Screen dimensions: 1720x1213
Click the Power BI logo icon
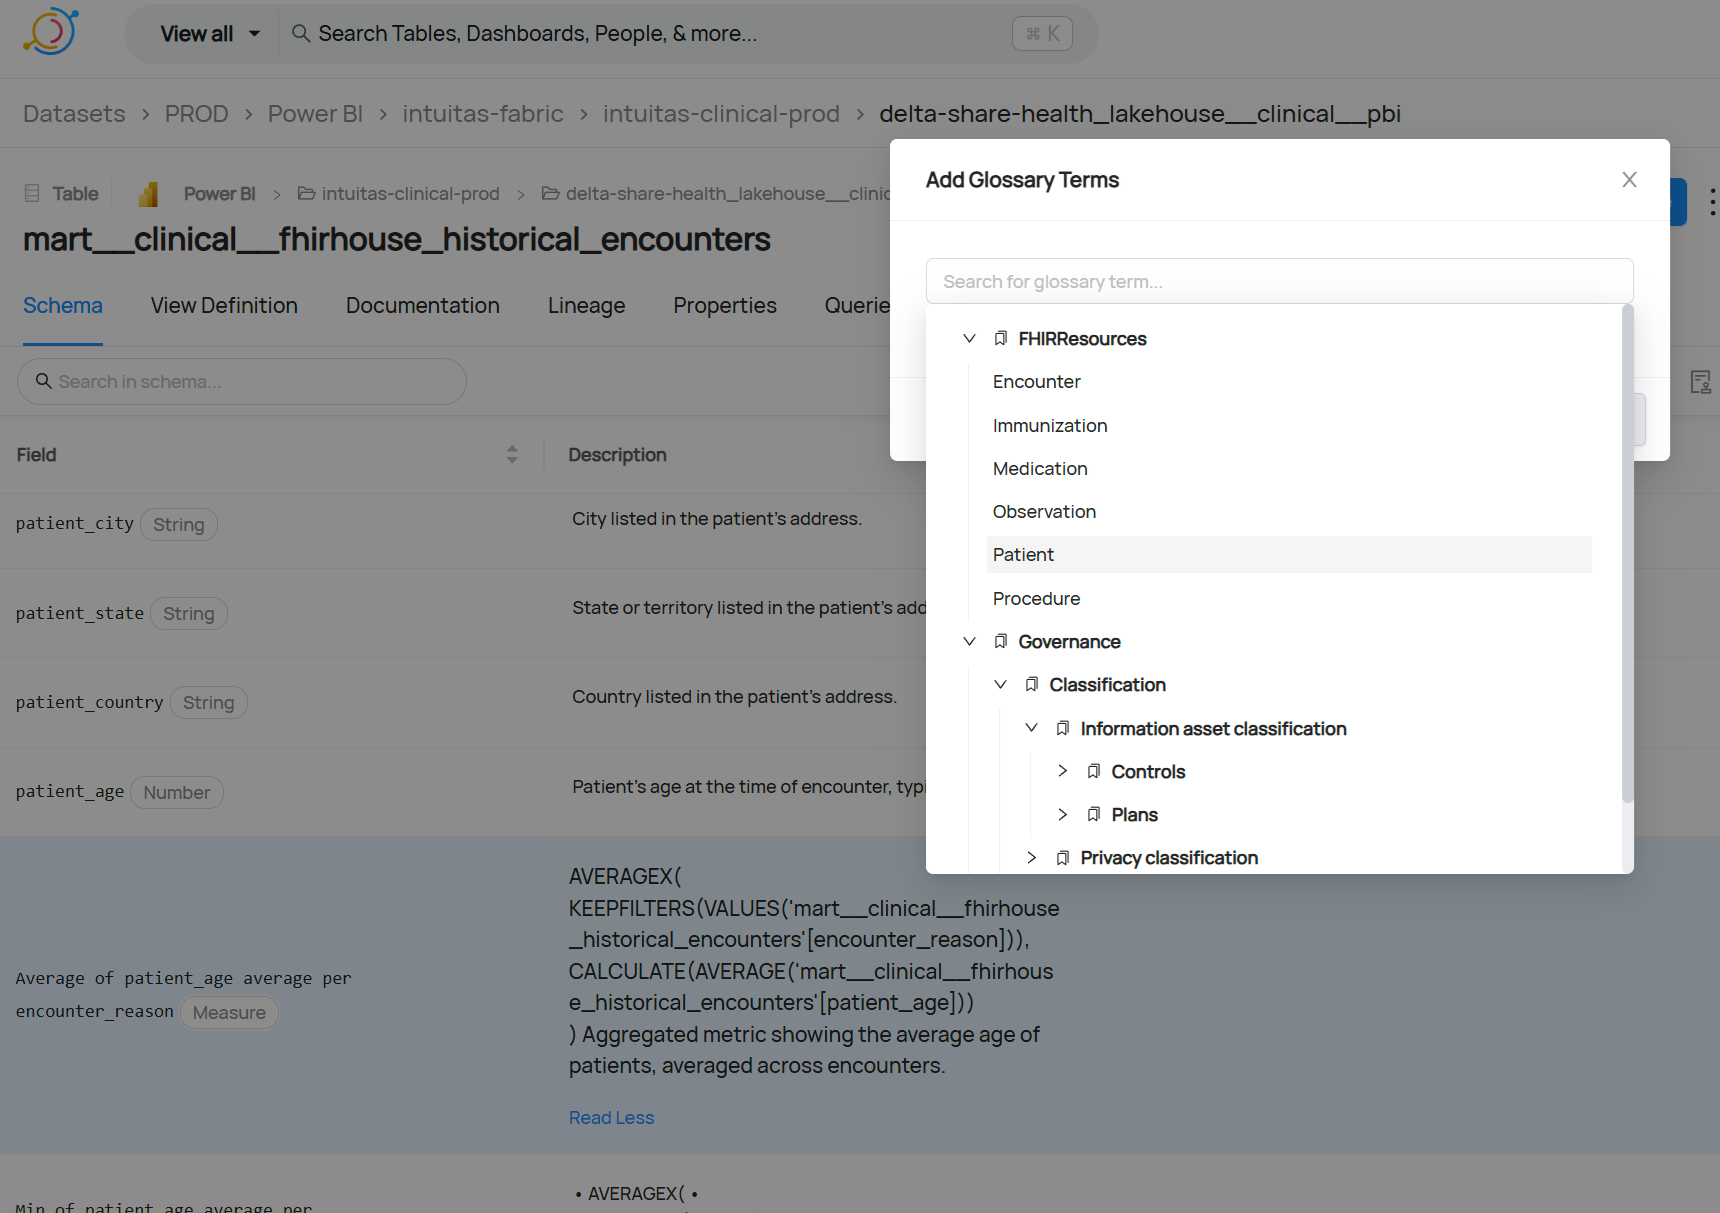point(148,194)
